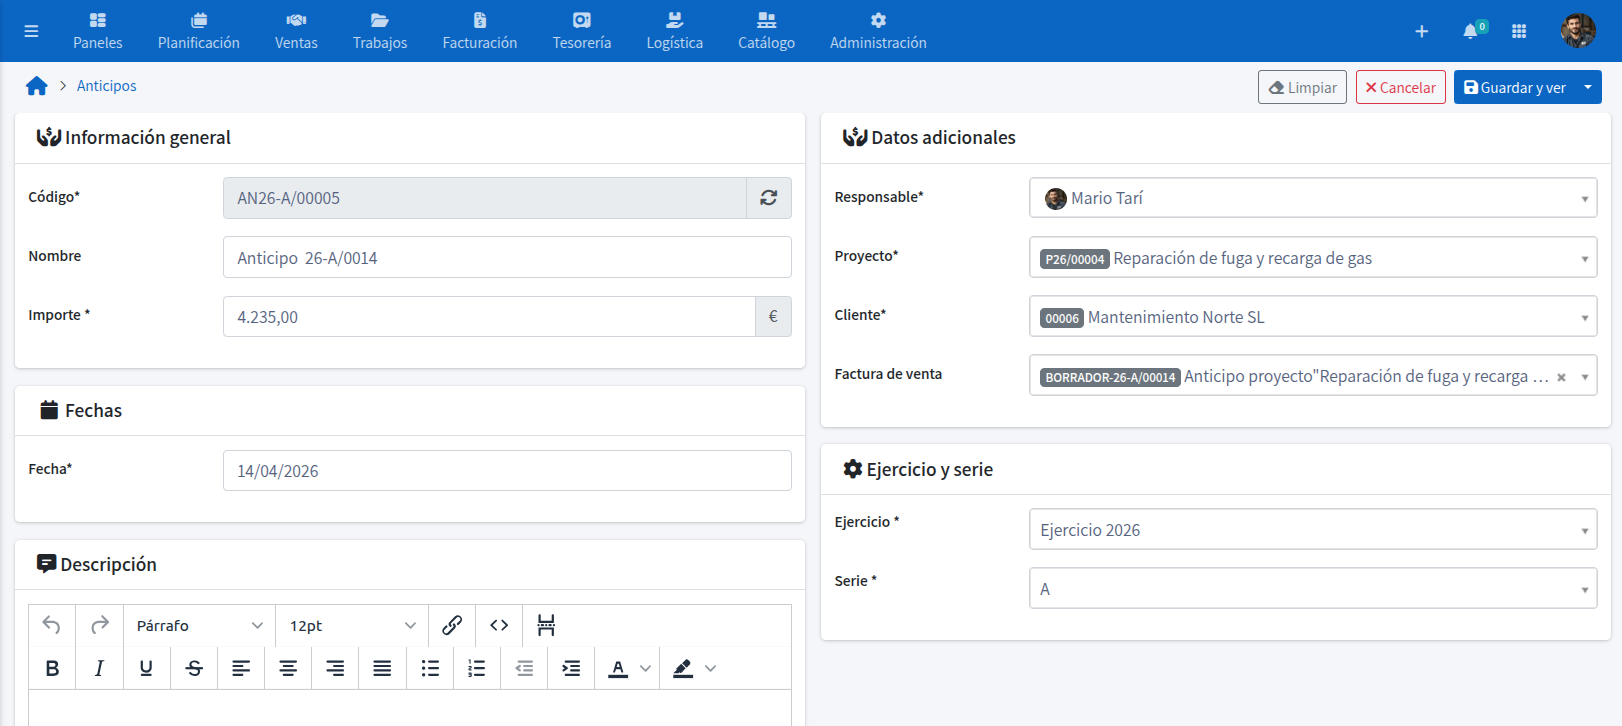Open the Facturación menu
The width and height of the screenshot is (1622, 726).
click(479, 31)
